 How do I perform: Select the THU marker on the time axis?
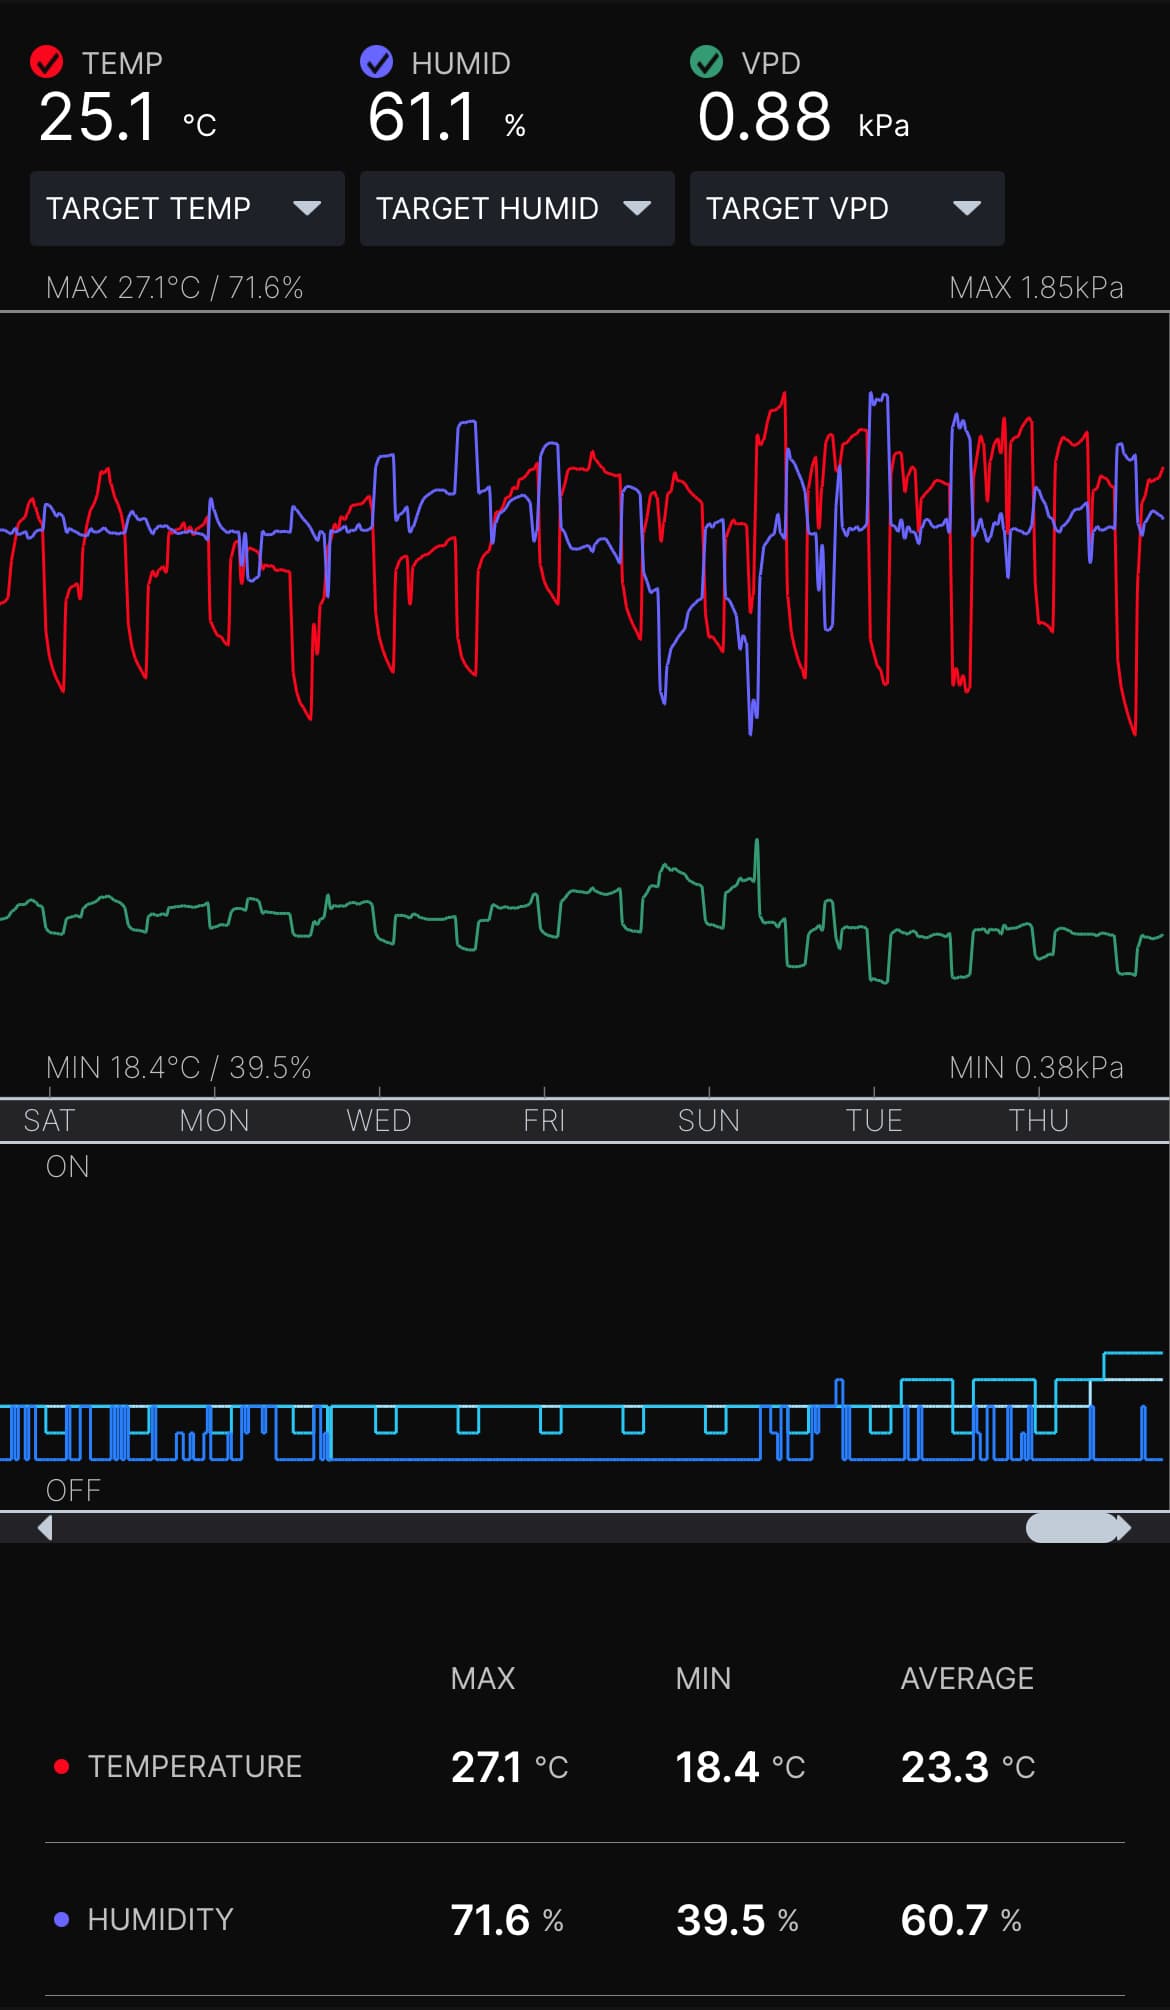1038,1120
